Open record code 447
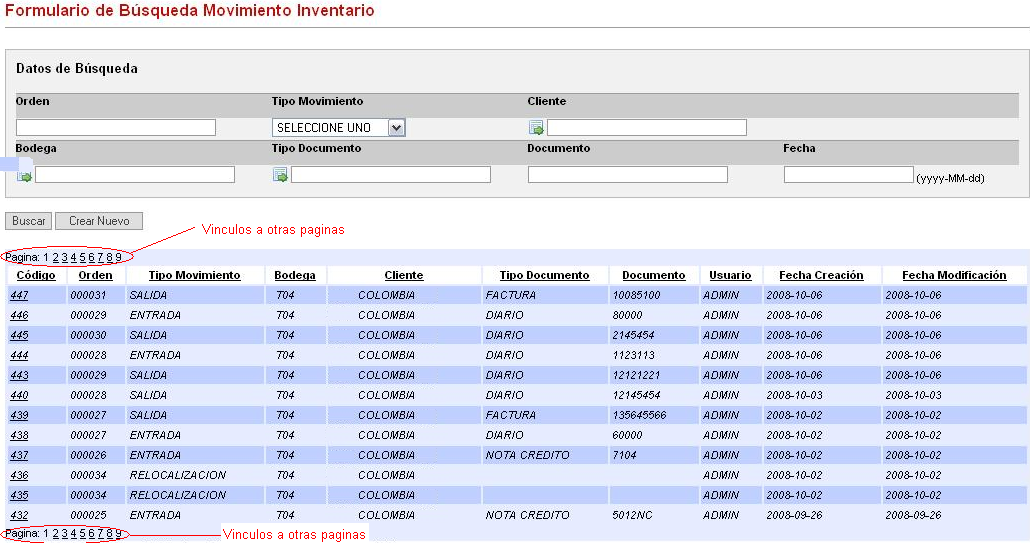This screenshot has width=1030, height=543. coord(19,296)
